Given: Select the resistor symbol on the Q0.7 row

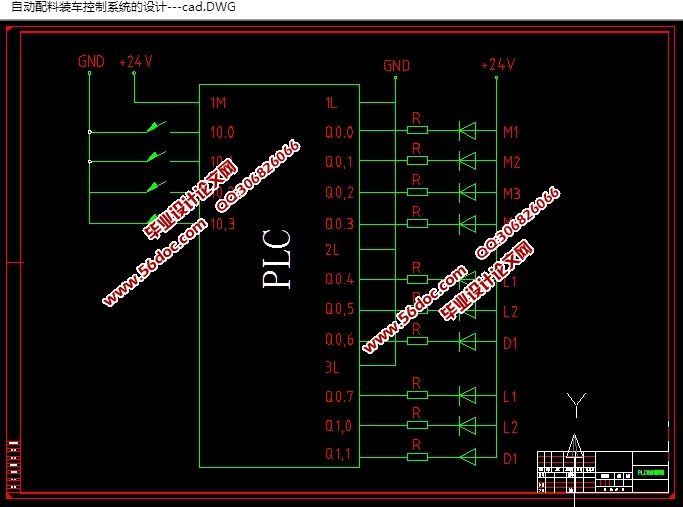Looking at the screenshot, I should [x=417, y=395].
